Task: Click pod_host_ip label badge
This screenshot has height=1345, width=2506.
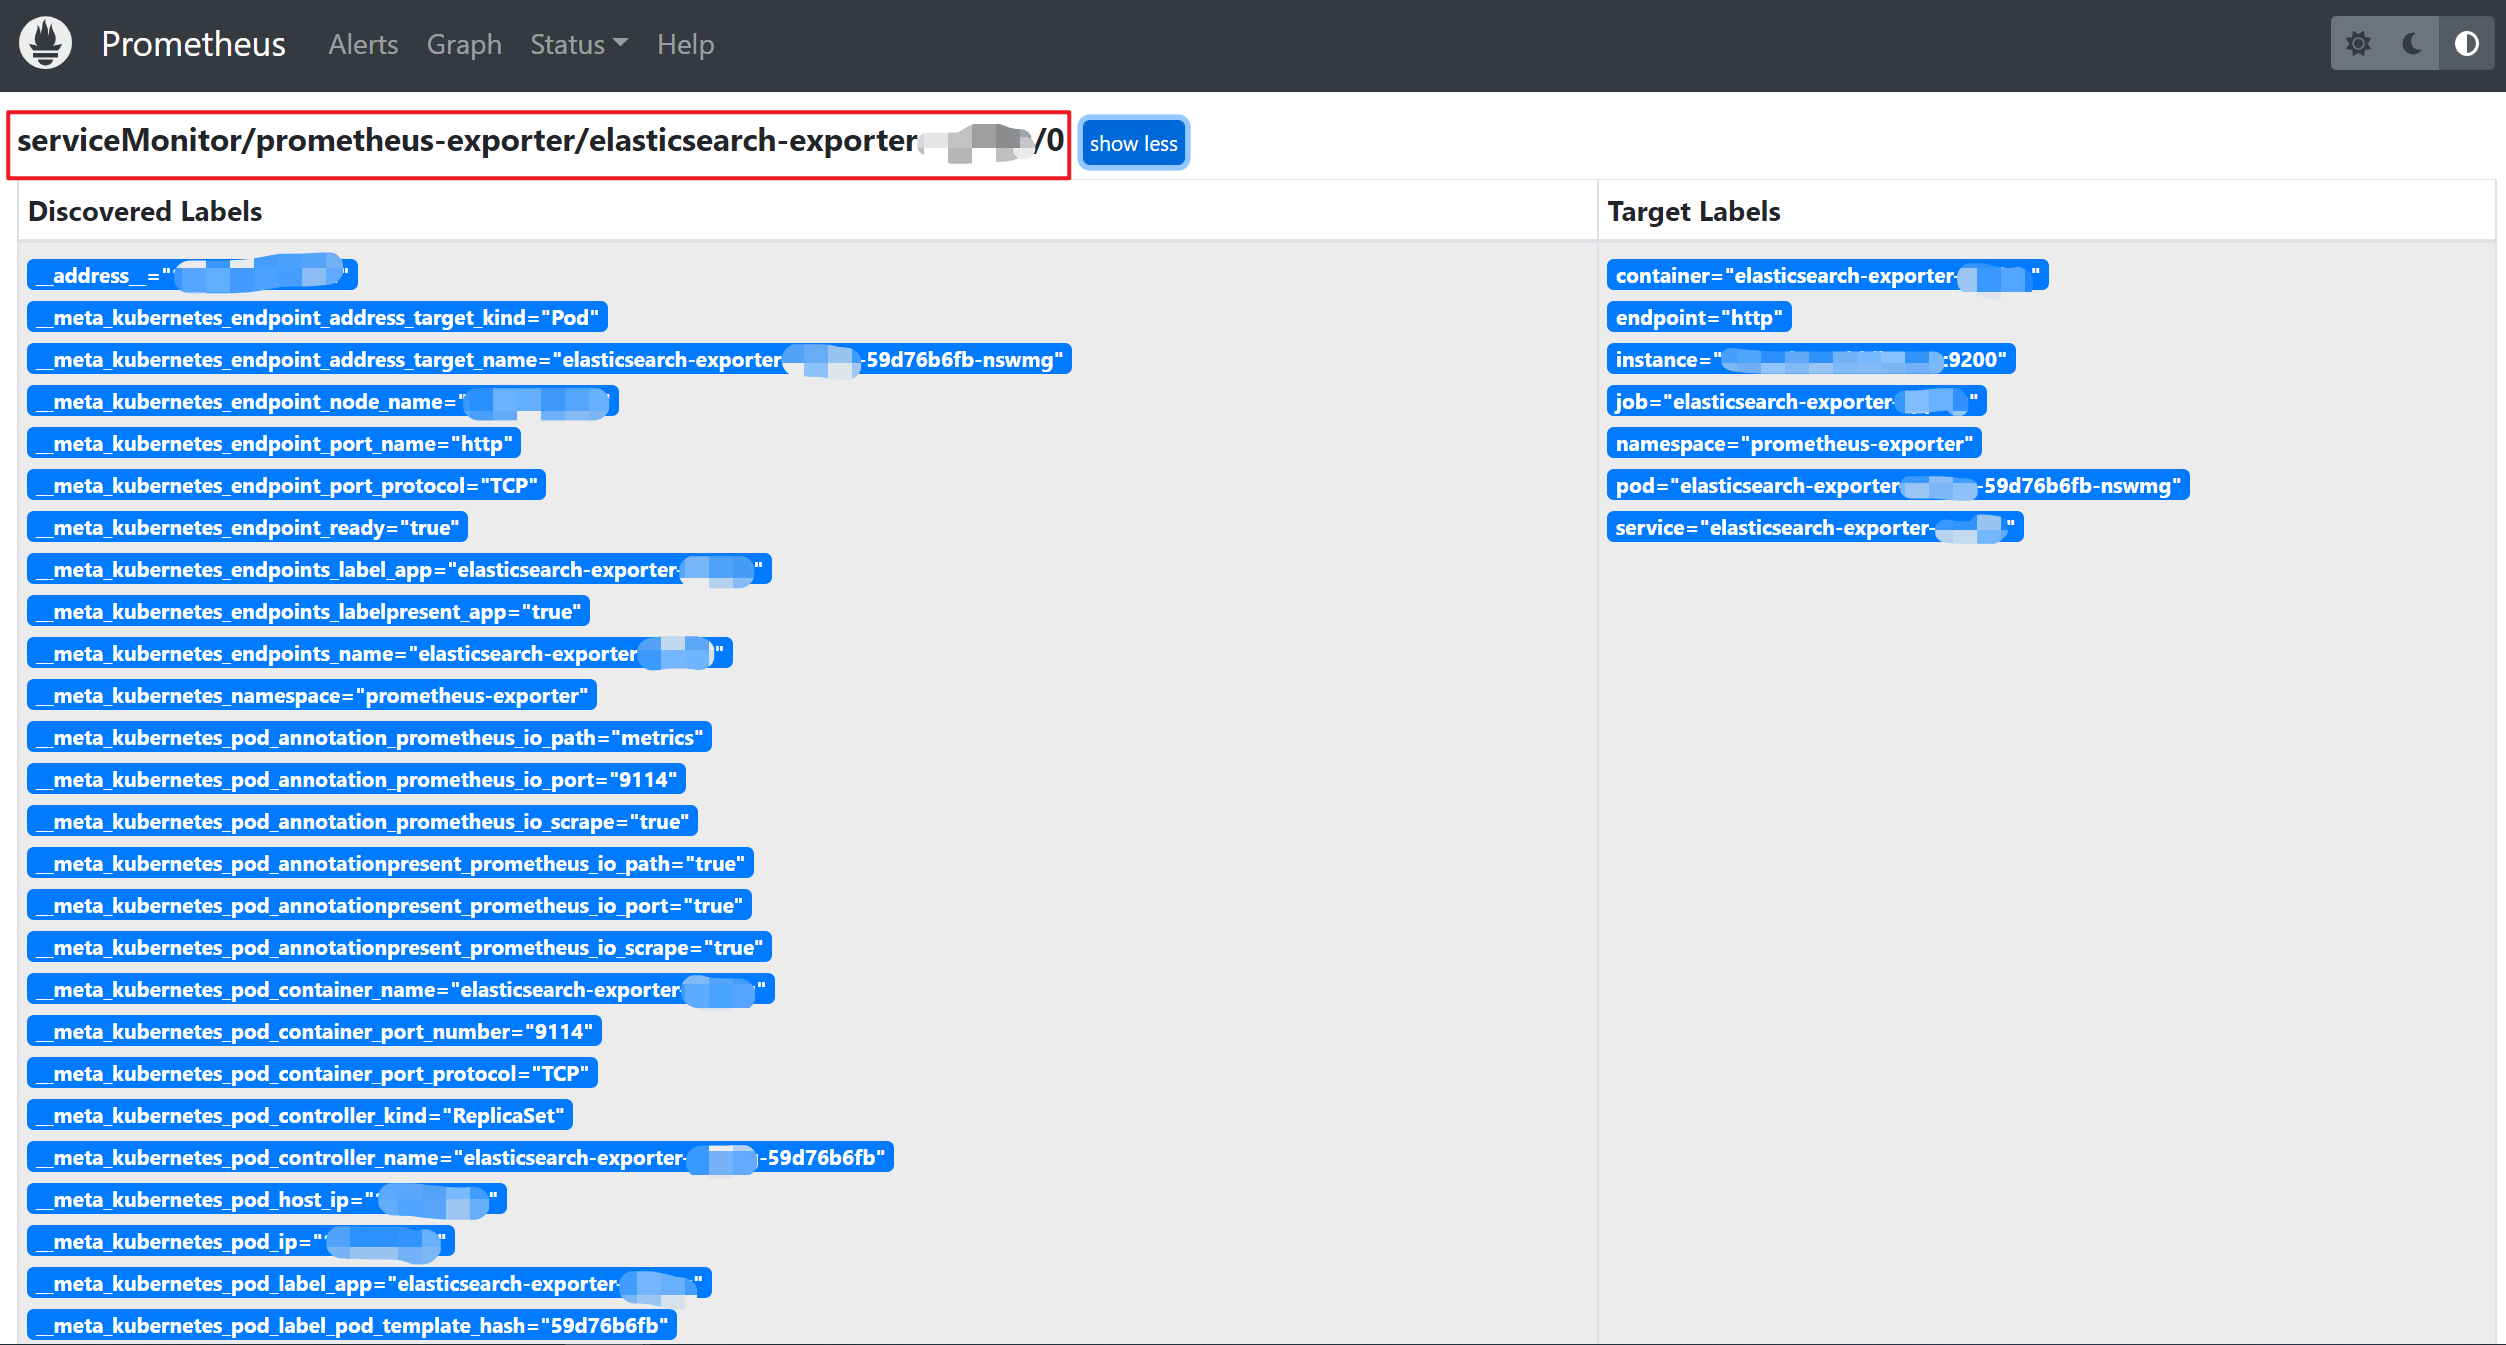Action: [x=267, y=1199]
